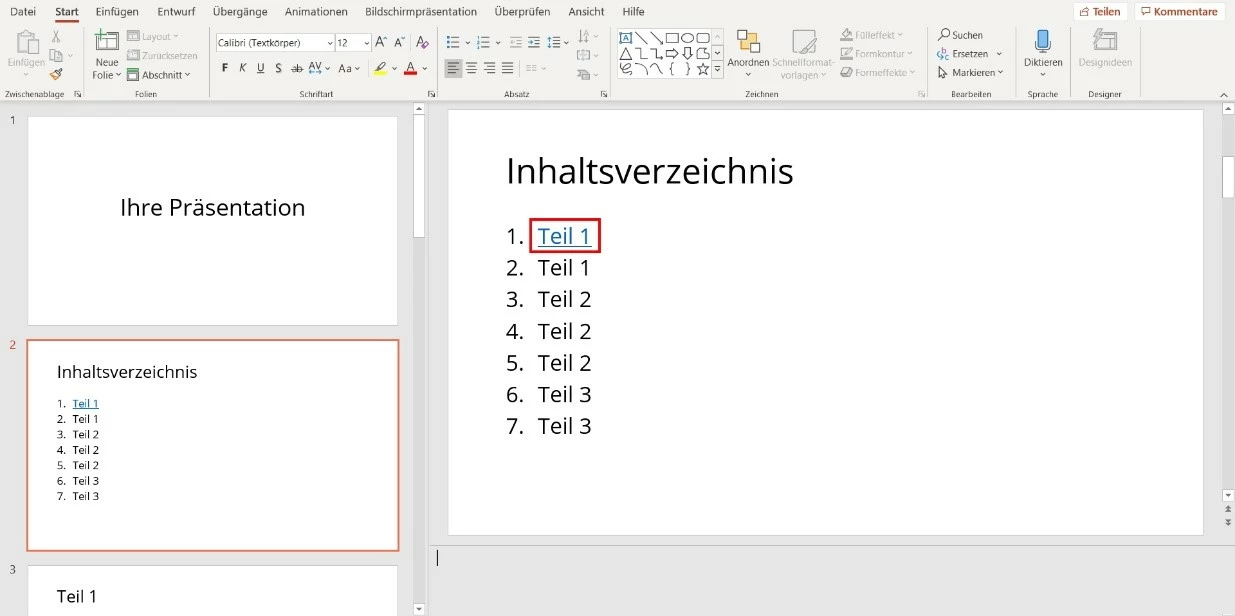
Task: Pick the text highlight color marker
Action: [x=380, y=68]
